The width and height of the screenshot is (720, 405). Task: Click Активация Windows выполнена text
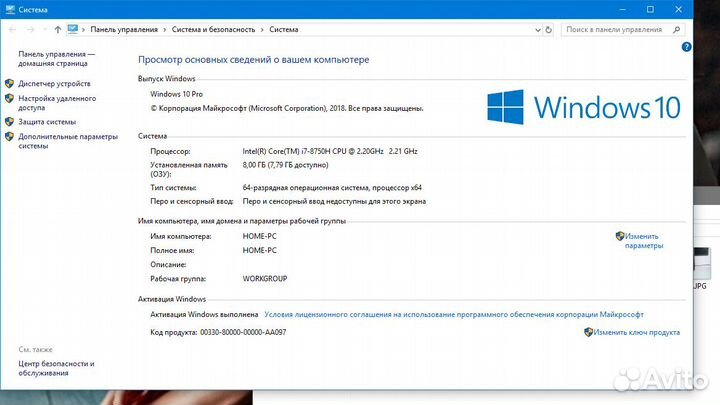[x=204, y=315]
